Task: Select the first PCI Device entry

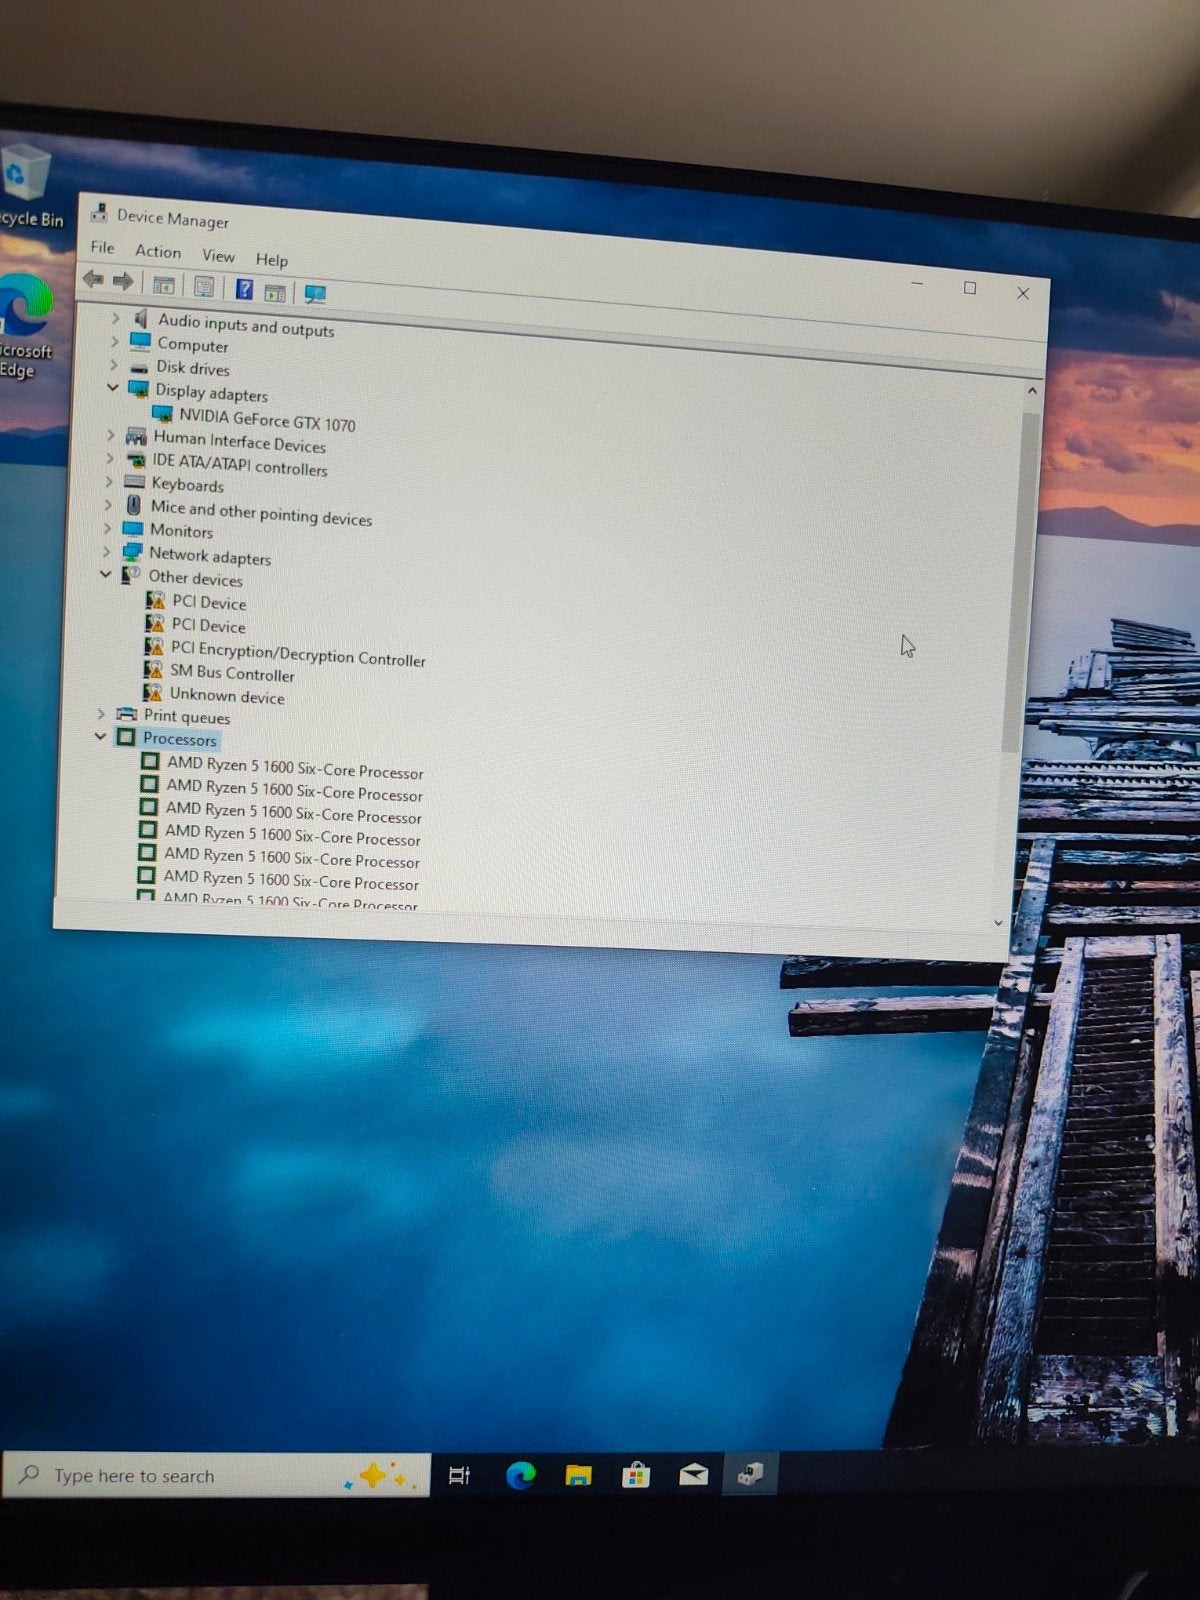Action: [x=209, y=602]
